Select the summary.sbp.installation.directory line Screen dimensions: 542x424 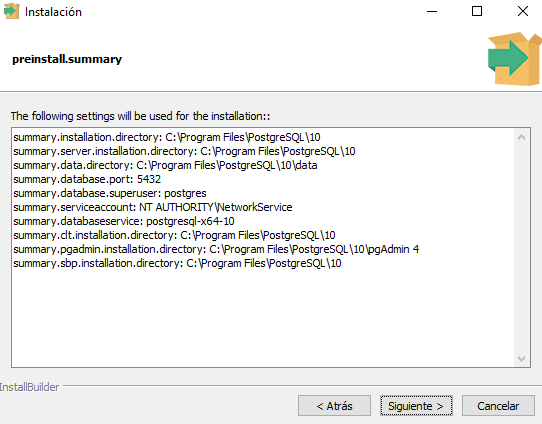pos(177,263)
